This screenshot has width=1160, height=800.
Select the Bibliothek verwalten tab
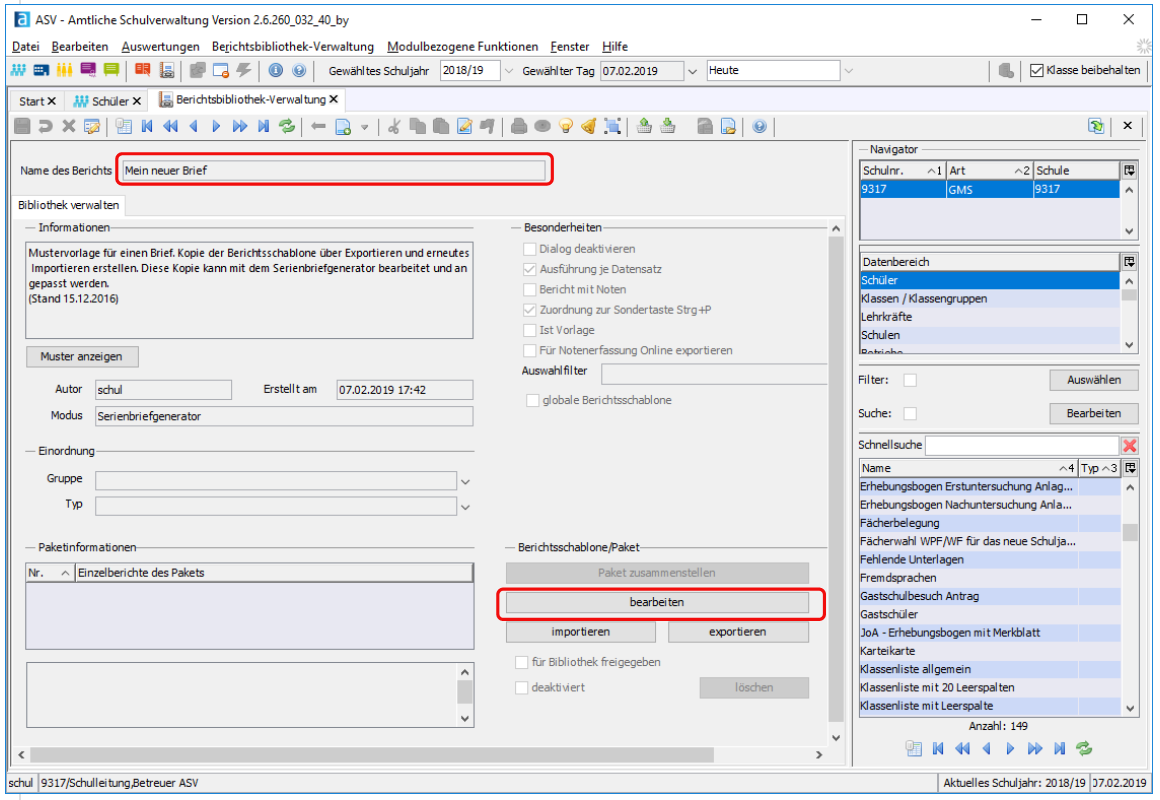[69, 205]
